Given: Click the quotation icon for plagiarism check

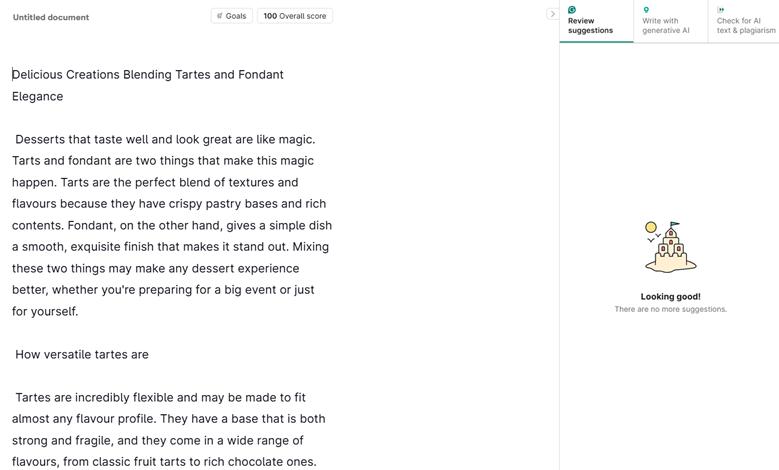Looking at the screenshot, I should pyautogui.click(x=721, y=10).
